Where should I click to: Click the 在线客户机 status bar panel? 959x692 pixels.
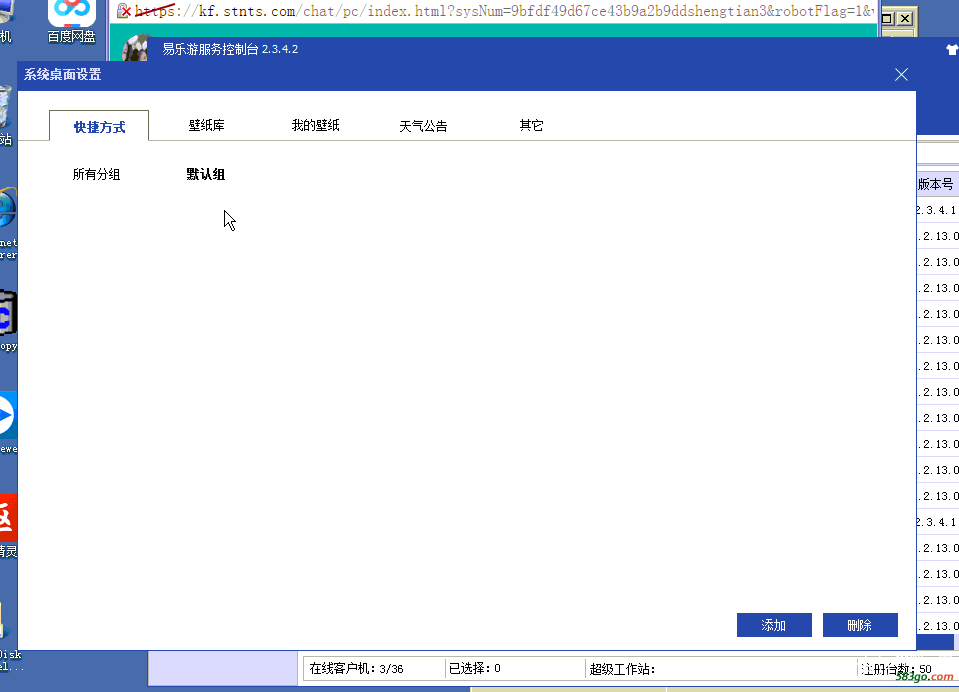[x=370, y=668]
